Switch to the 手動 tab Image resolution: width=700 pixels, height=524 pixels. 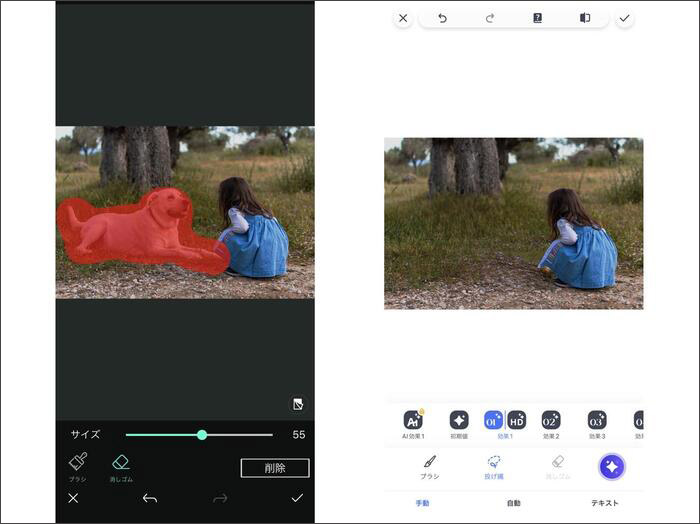pyautogui.click(x=422, y=503)
